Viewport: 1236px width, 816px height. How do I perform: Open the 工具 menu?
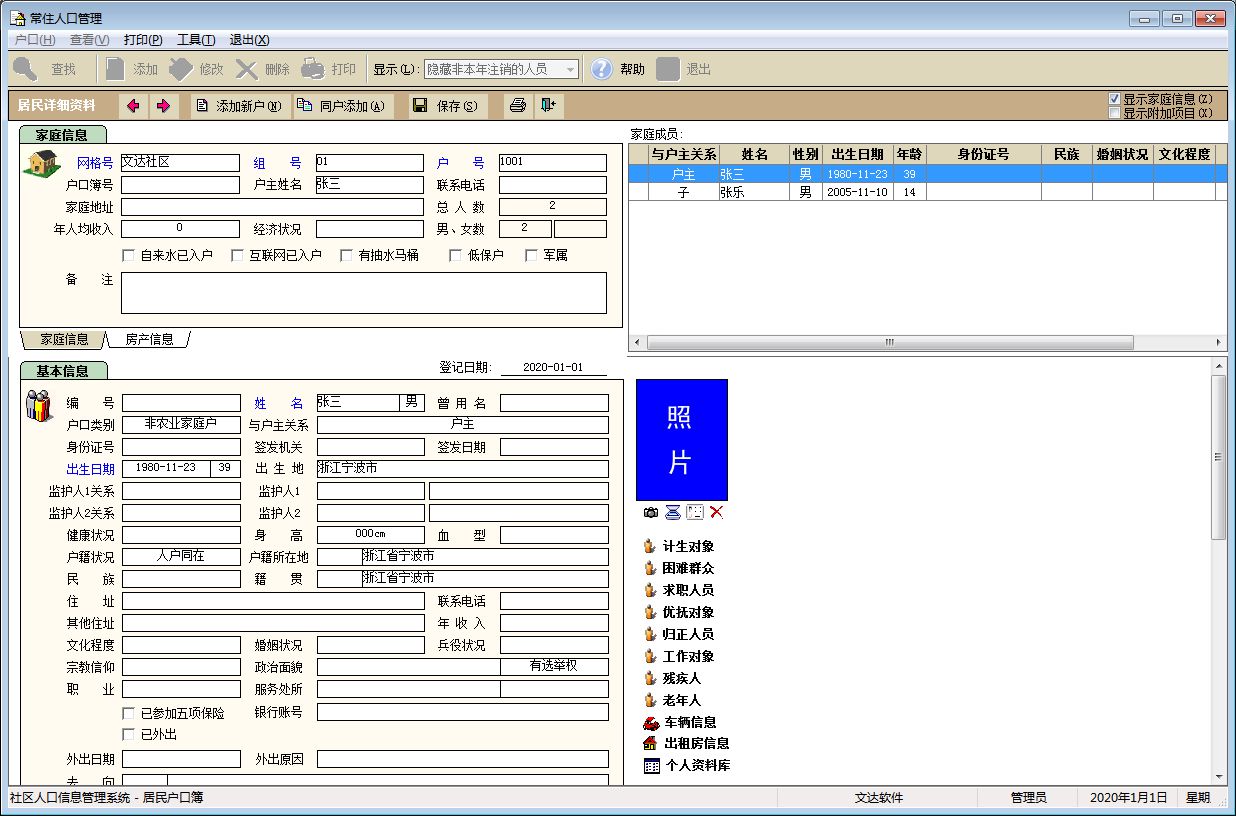[x=195, y=40]
